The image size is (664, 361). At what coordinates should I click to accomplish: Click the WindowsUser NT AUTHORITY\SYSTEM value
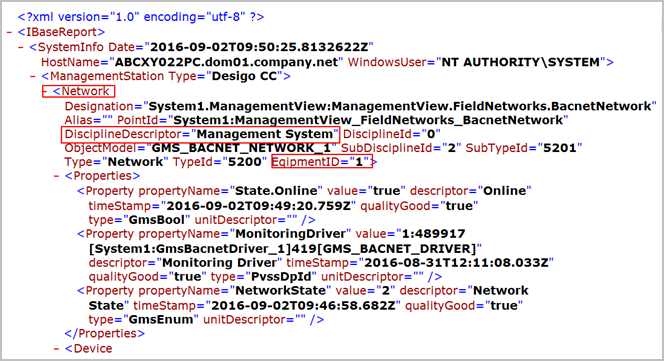(520, 62)
